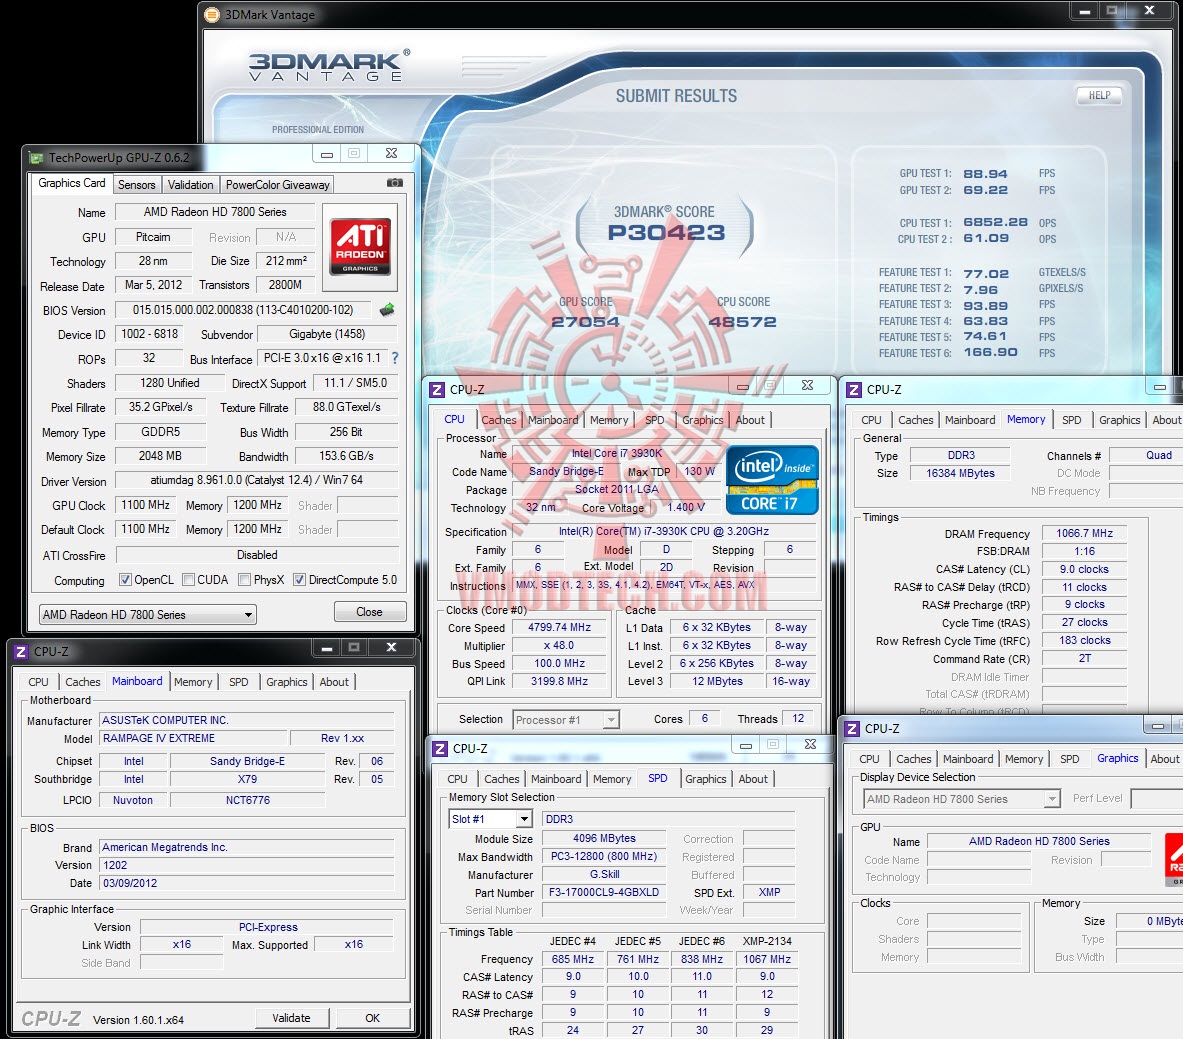Open Display Device Selection dropdown in CPU-Z Graphics
This screenshot has width=1183, height=1039.
tap(961, 799)
